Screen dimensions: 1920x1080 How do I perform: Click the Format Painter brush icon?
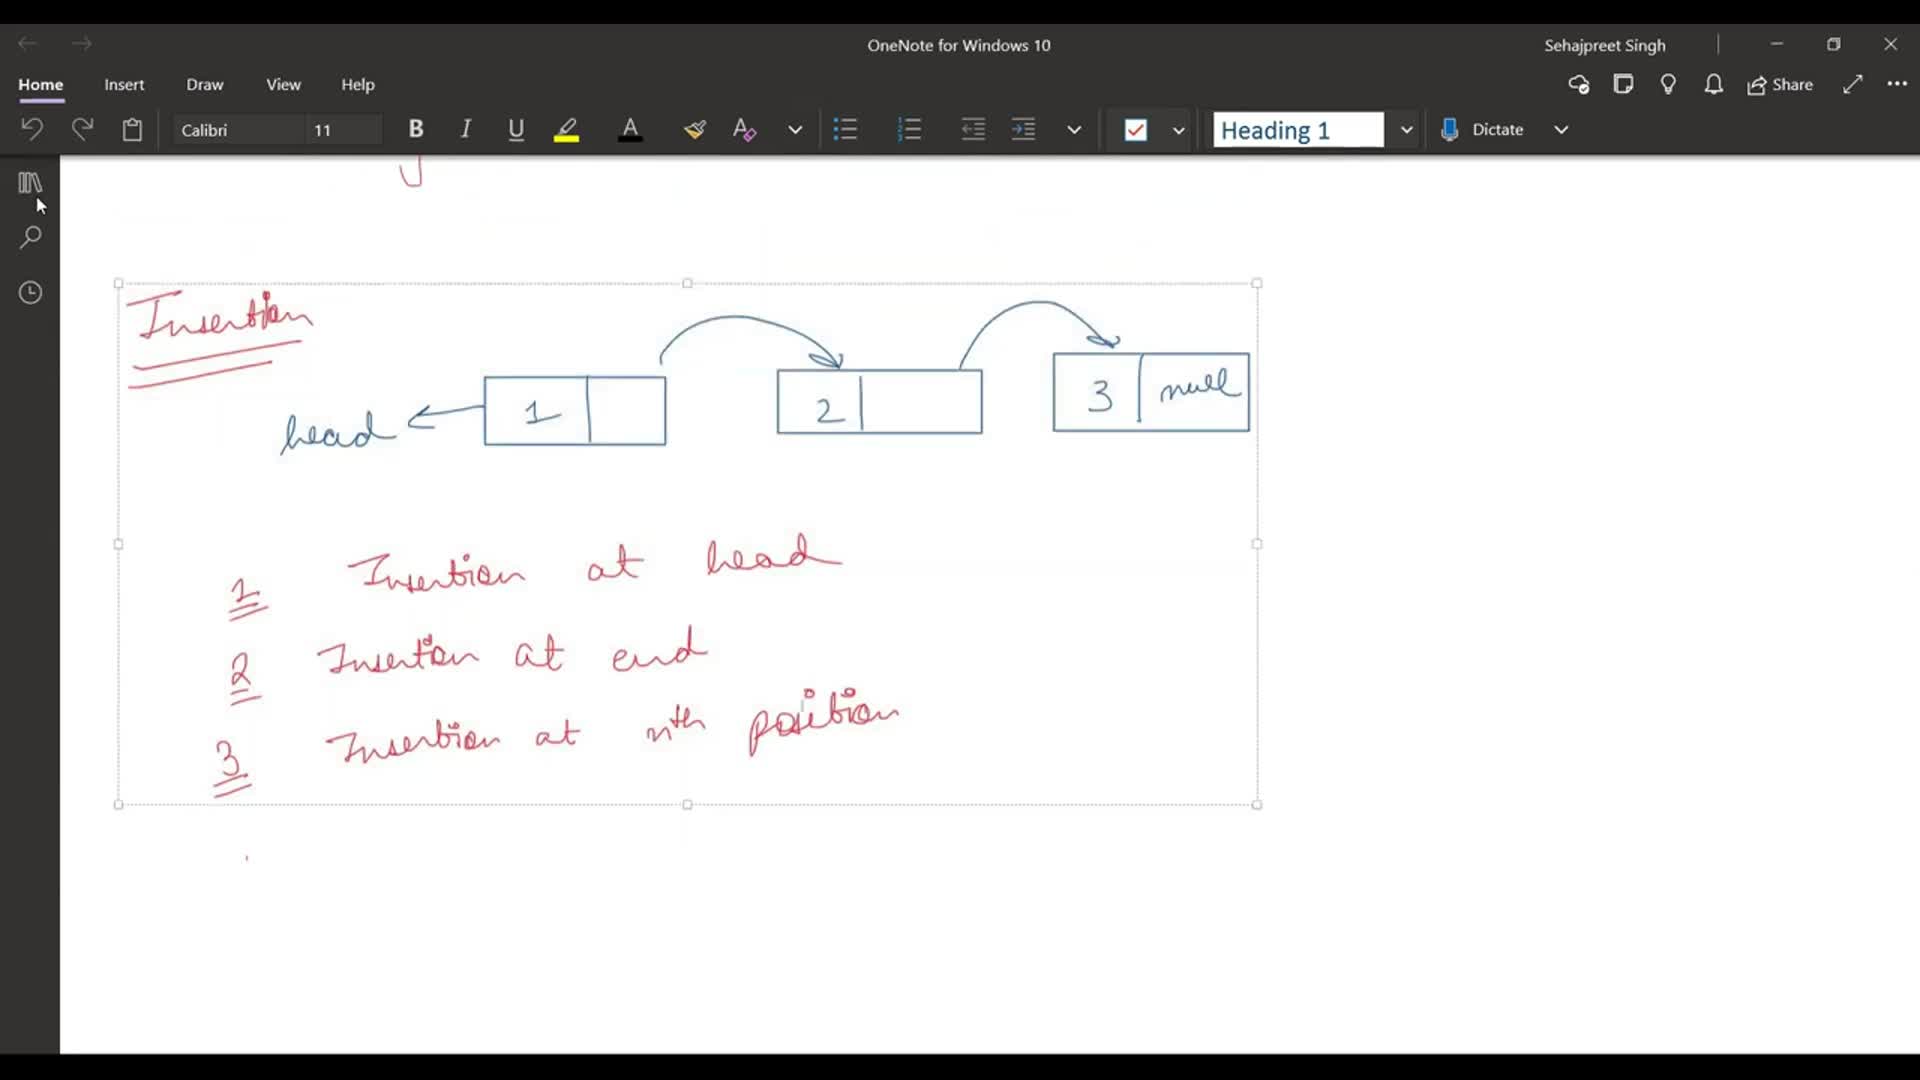coord(694,130)
